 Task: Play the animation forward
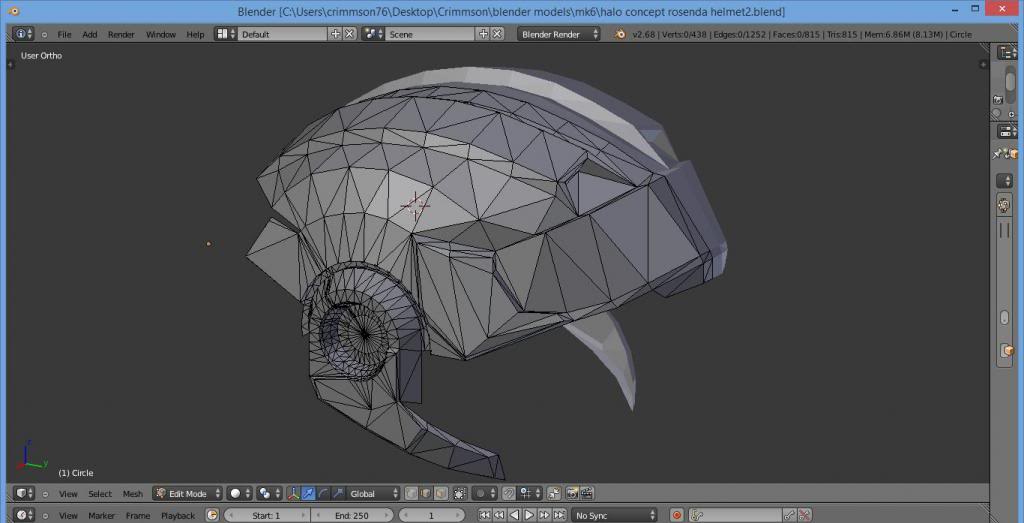pyautogui.click(x=530, y=515)
